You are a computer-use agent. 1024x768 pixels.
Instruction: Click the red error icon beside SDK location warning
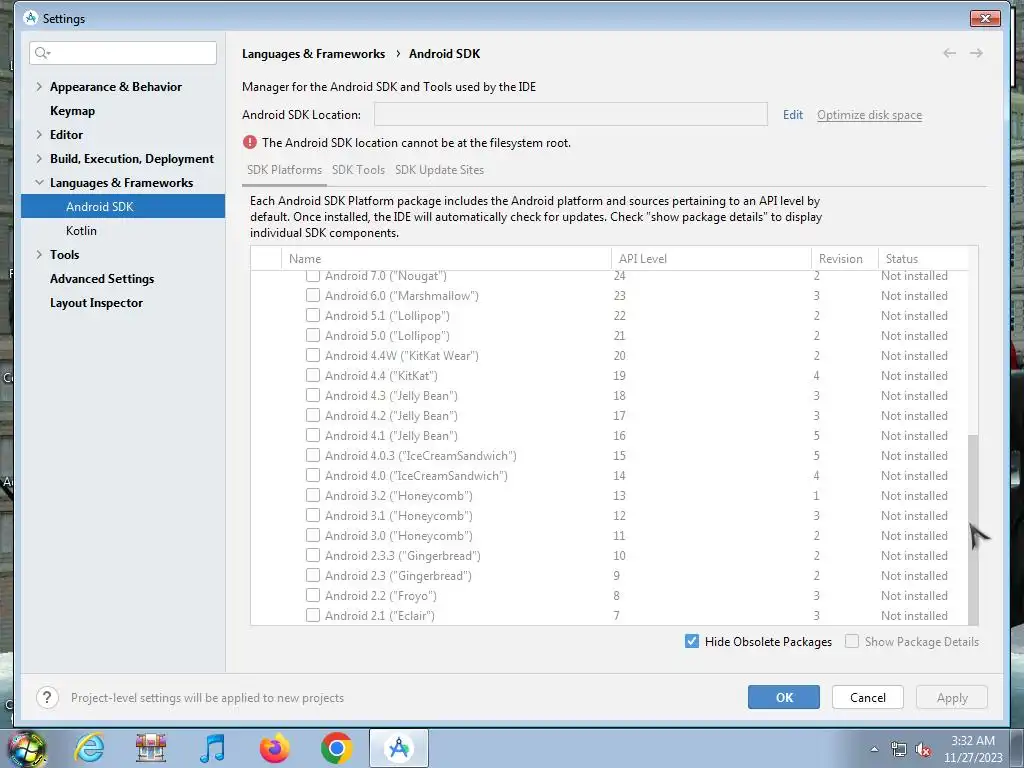click(x=249, y=142)
